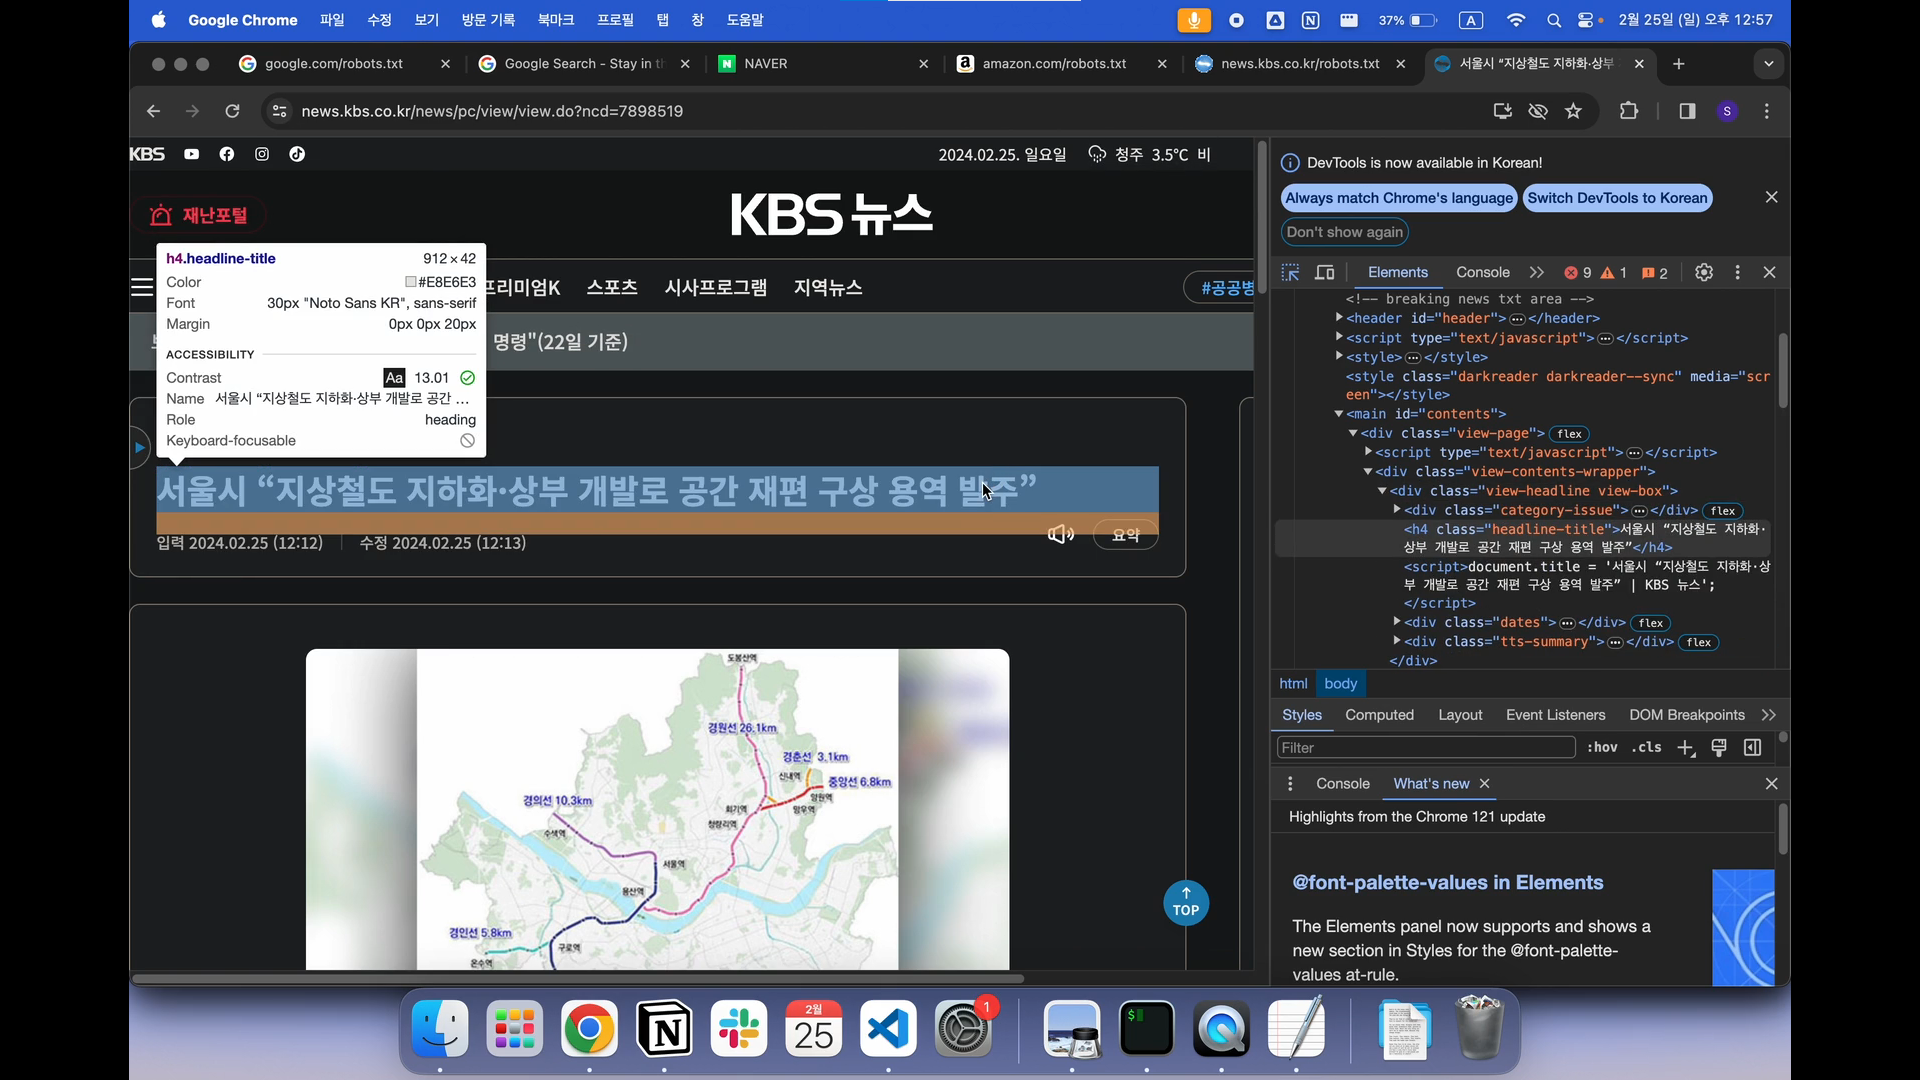Collapse the main#contents element node
Image resolution: width=1920 pixels, height=1080 pixels.
1339,414
